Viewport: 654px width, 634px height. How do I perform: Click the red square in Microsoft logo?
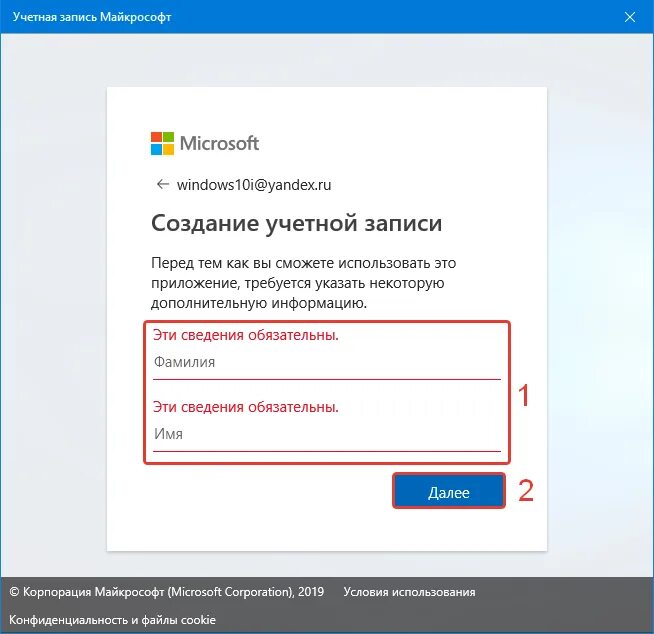156,138
